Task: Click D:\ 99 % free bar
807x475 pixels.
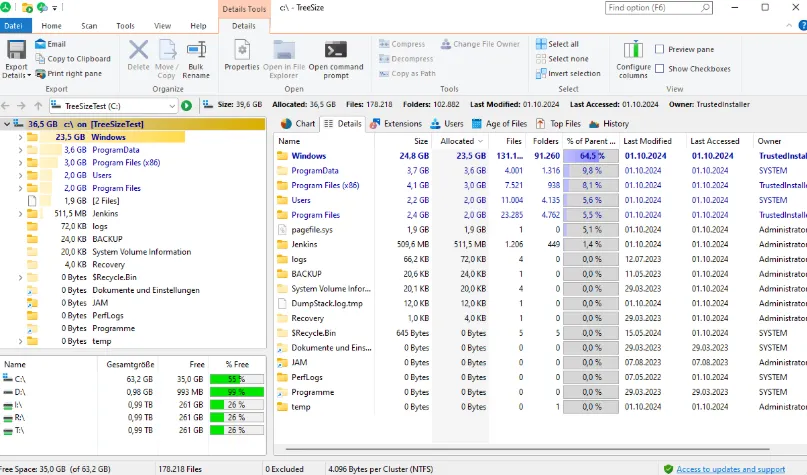Action: tap(237, 392)
